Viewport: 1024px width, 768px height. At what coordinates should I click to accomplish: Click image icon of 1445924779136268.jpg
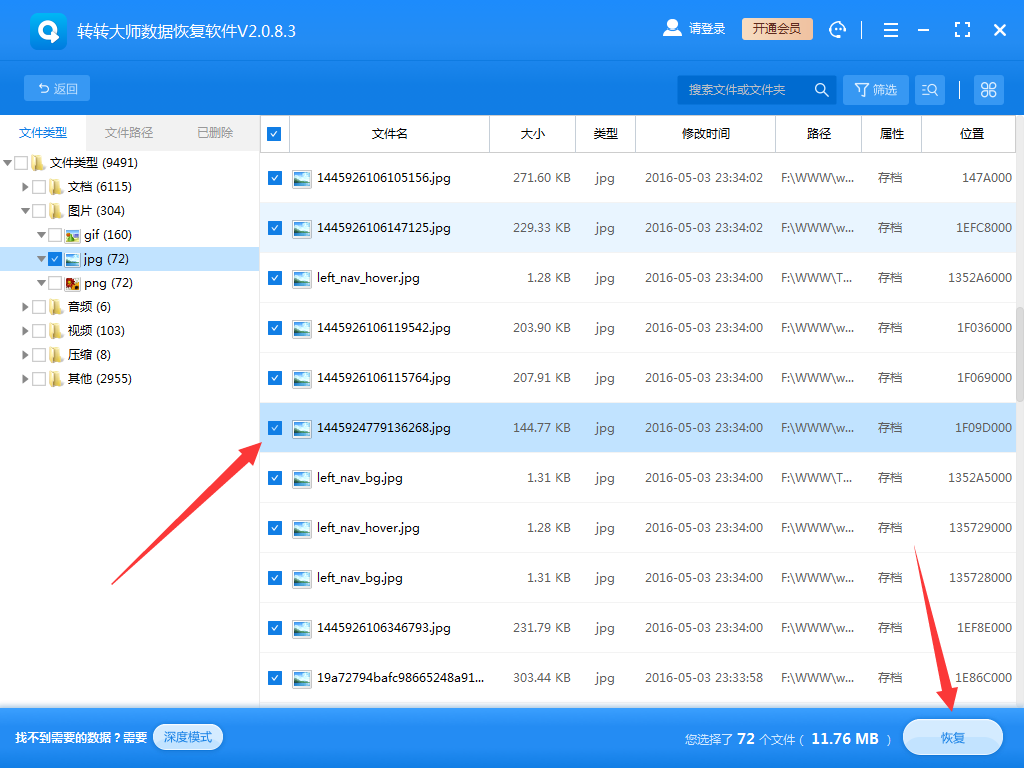coord(301,428)
